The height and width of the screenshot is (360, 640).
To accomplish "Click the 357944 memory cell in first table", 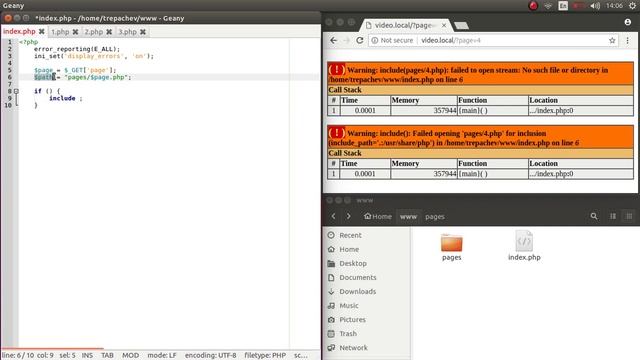I will coord(423,110).
